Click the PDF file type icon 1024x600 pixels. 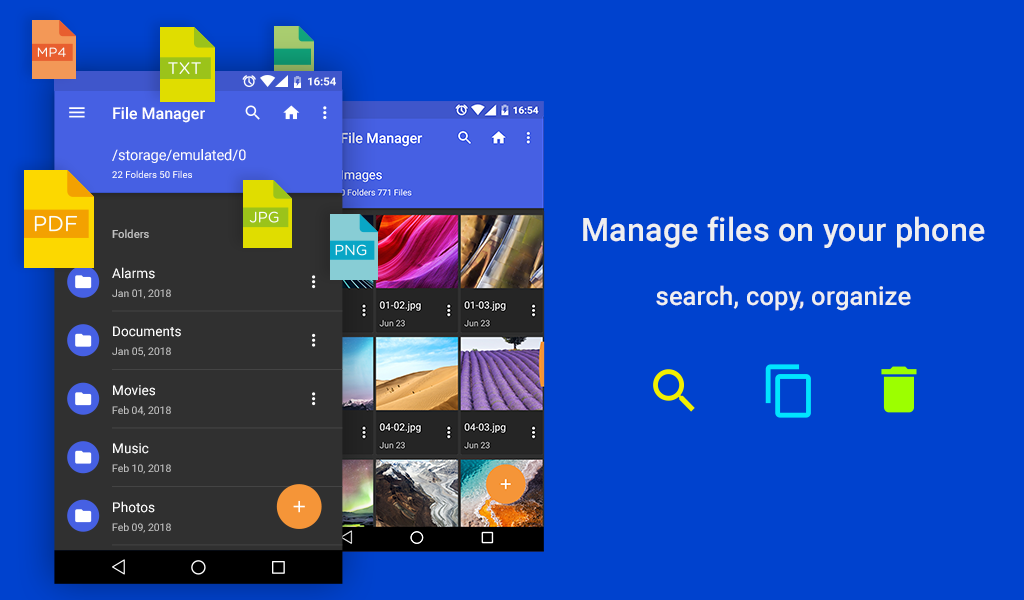click(x=59, y=219)
